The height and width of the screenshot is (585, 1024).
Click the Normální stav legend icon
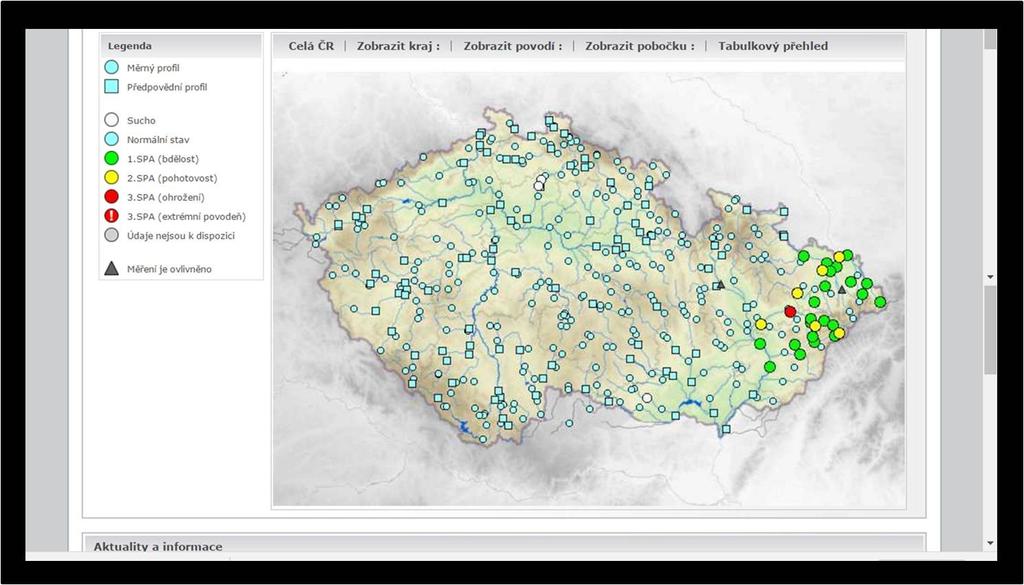pyautogui.click(x=112, y=139)
